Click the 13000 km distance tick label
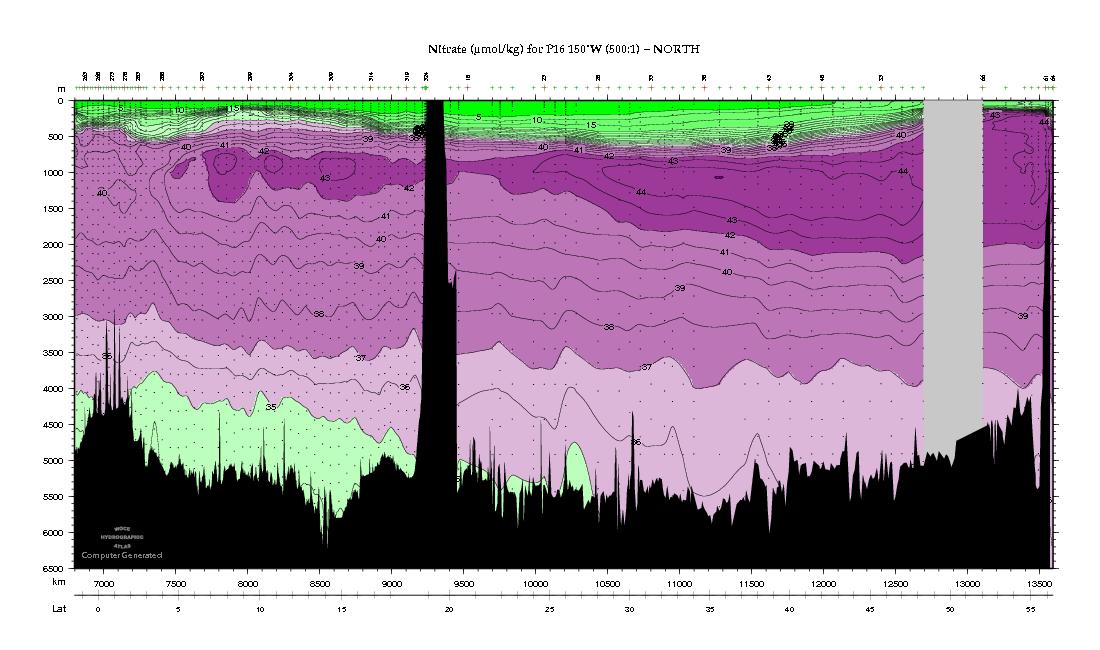 967,584
